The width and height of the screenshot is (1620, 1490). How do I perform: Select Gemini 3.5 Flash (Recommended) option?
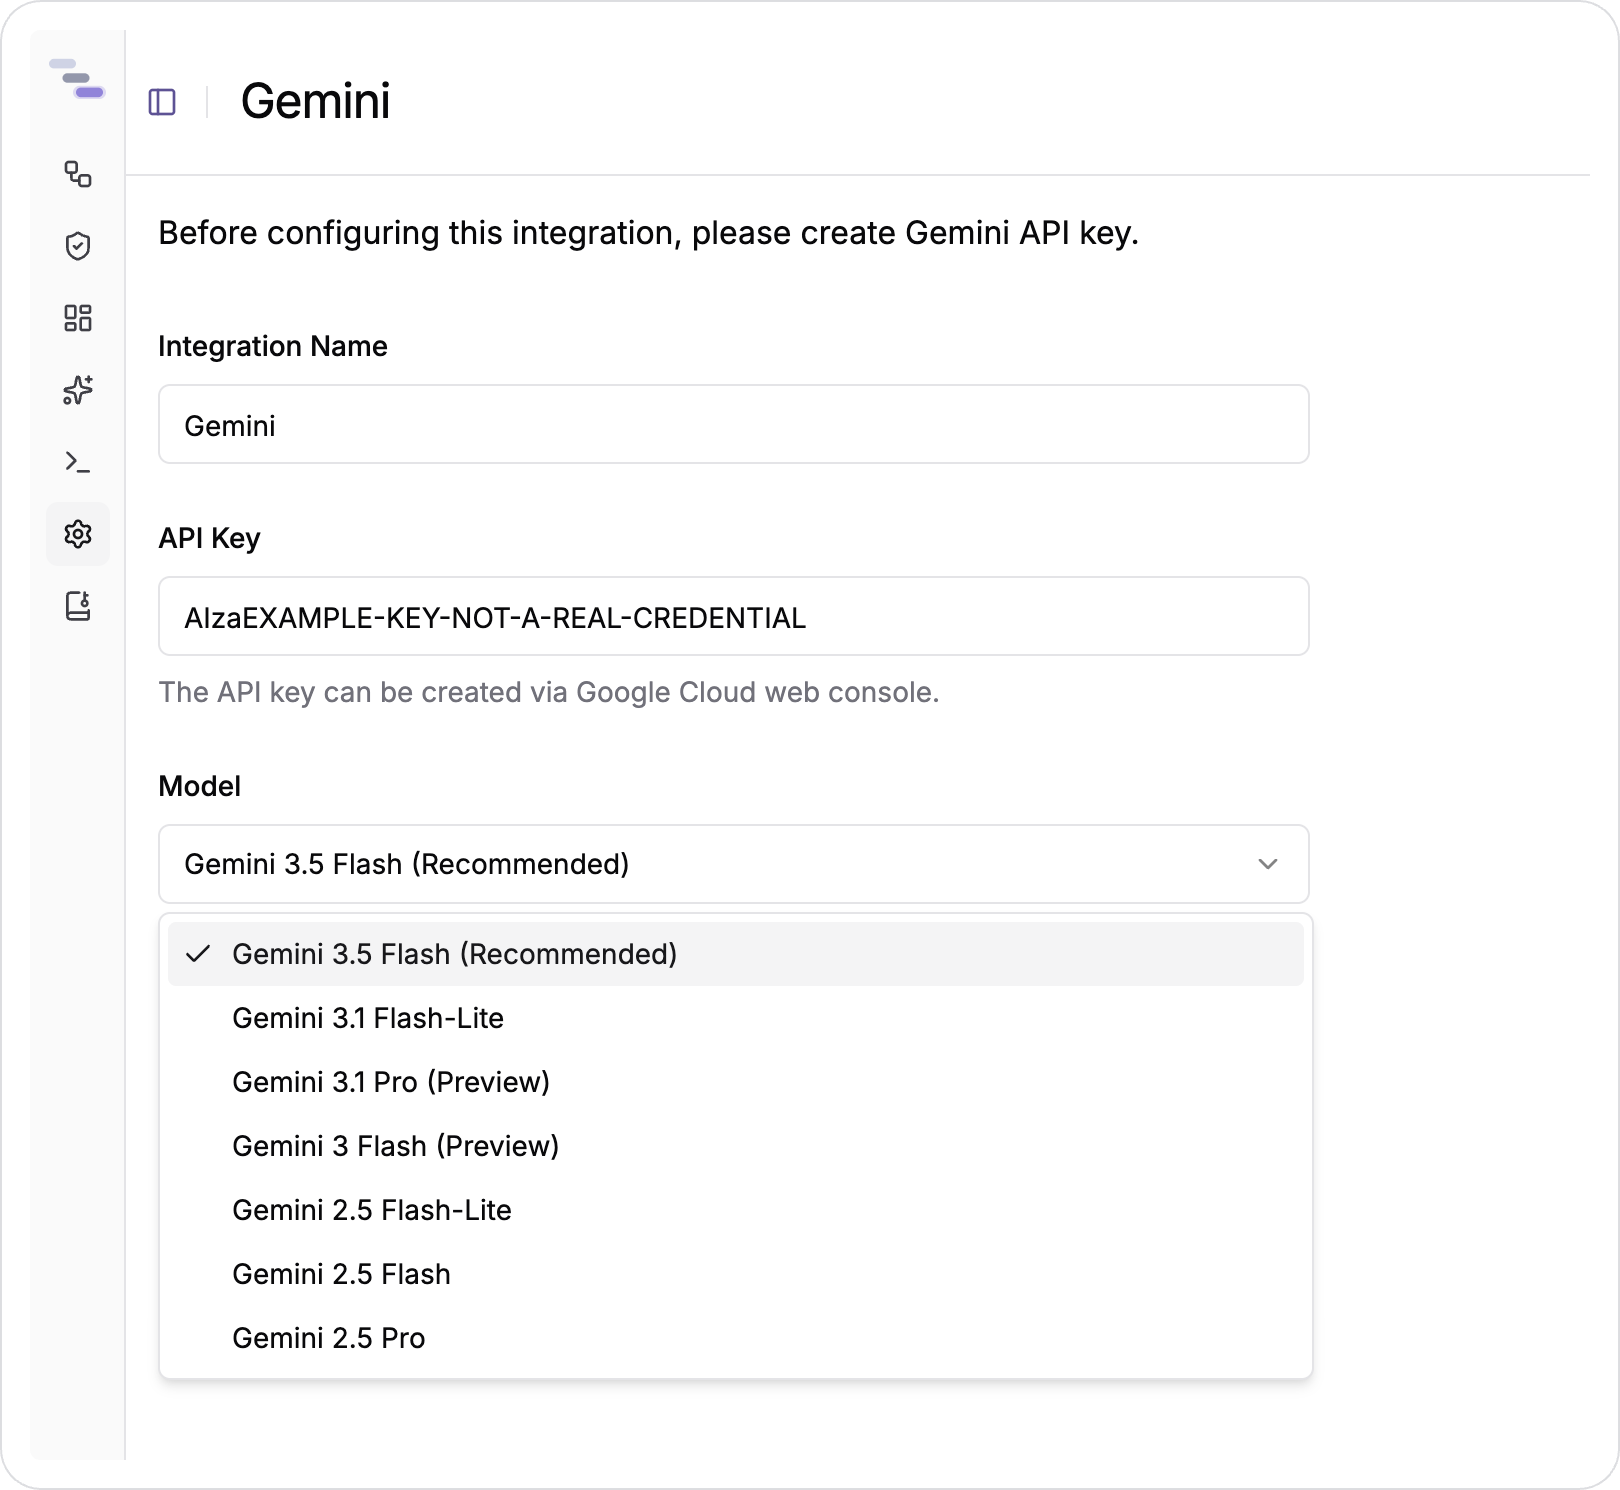tap(736, 954)
